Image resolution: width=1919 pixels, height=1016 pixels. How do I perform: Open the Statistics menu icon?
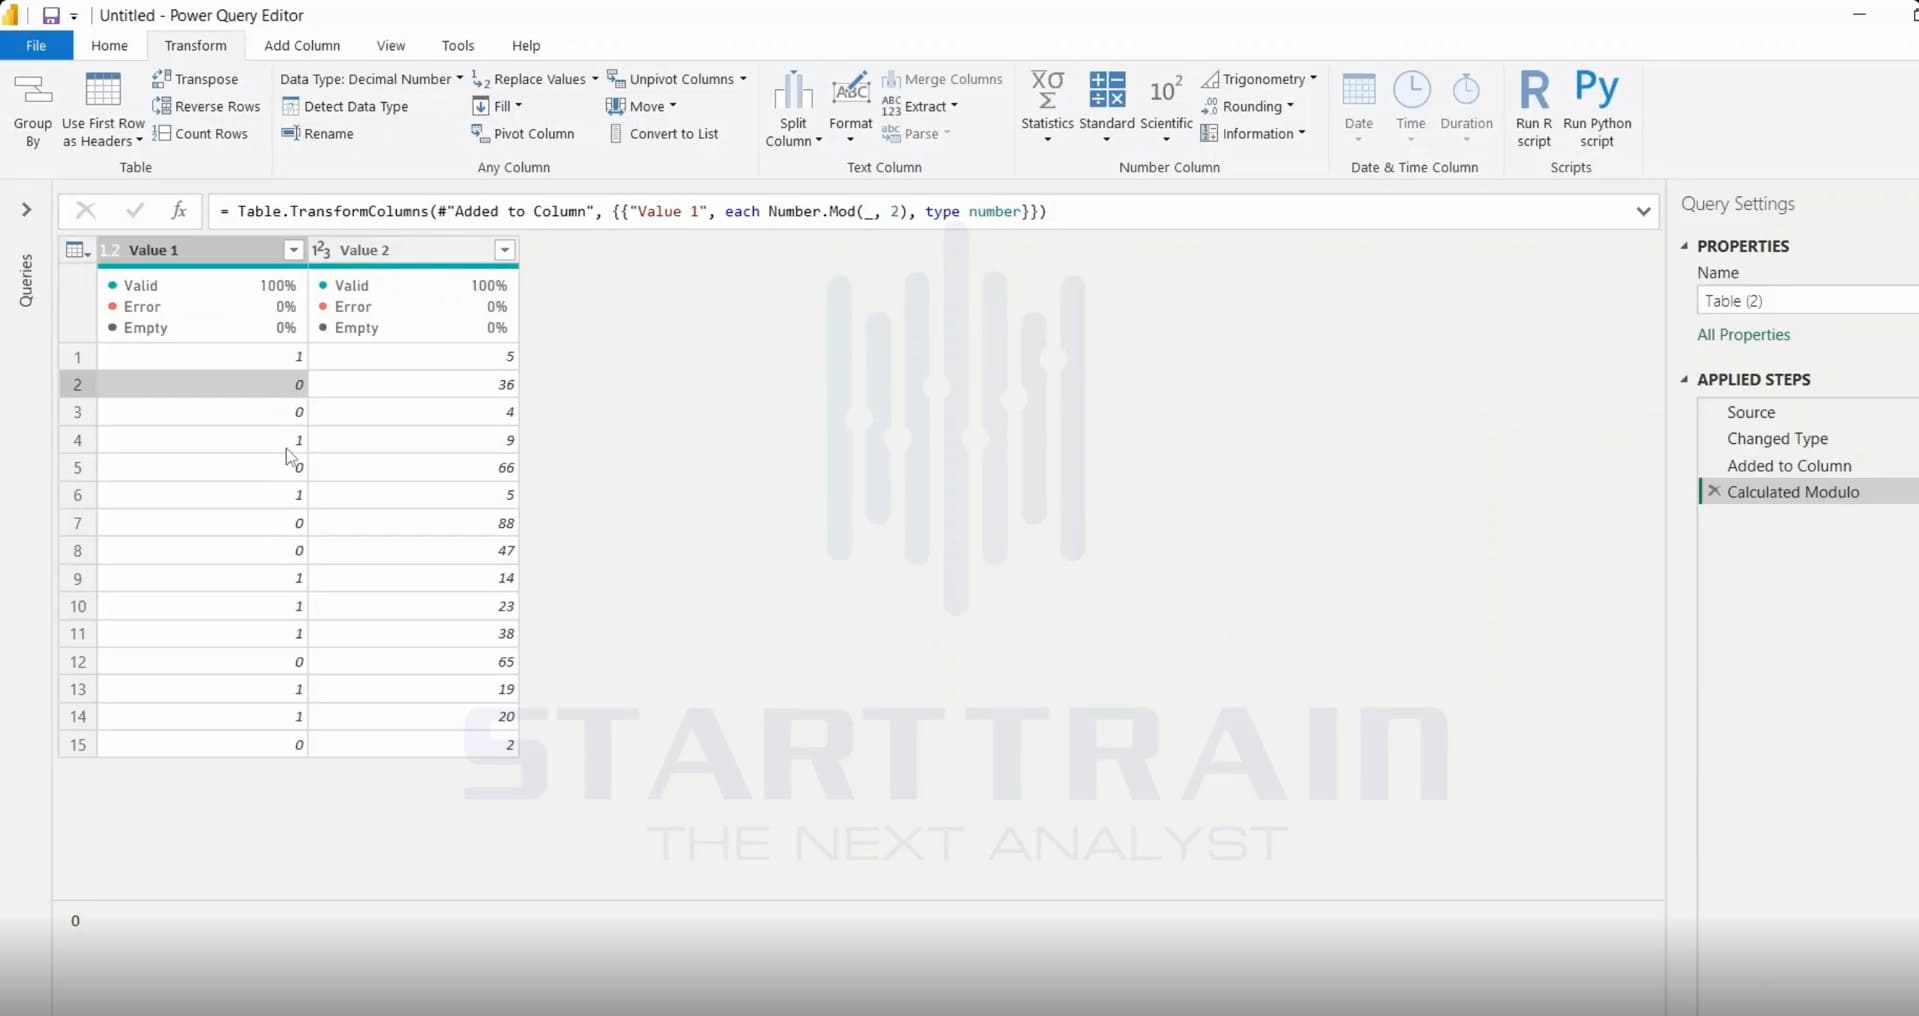point(1047,108)
